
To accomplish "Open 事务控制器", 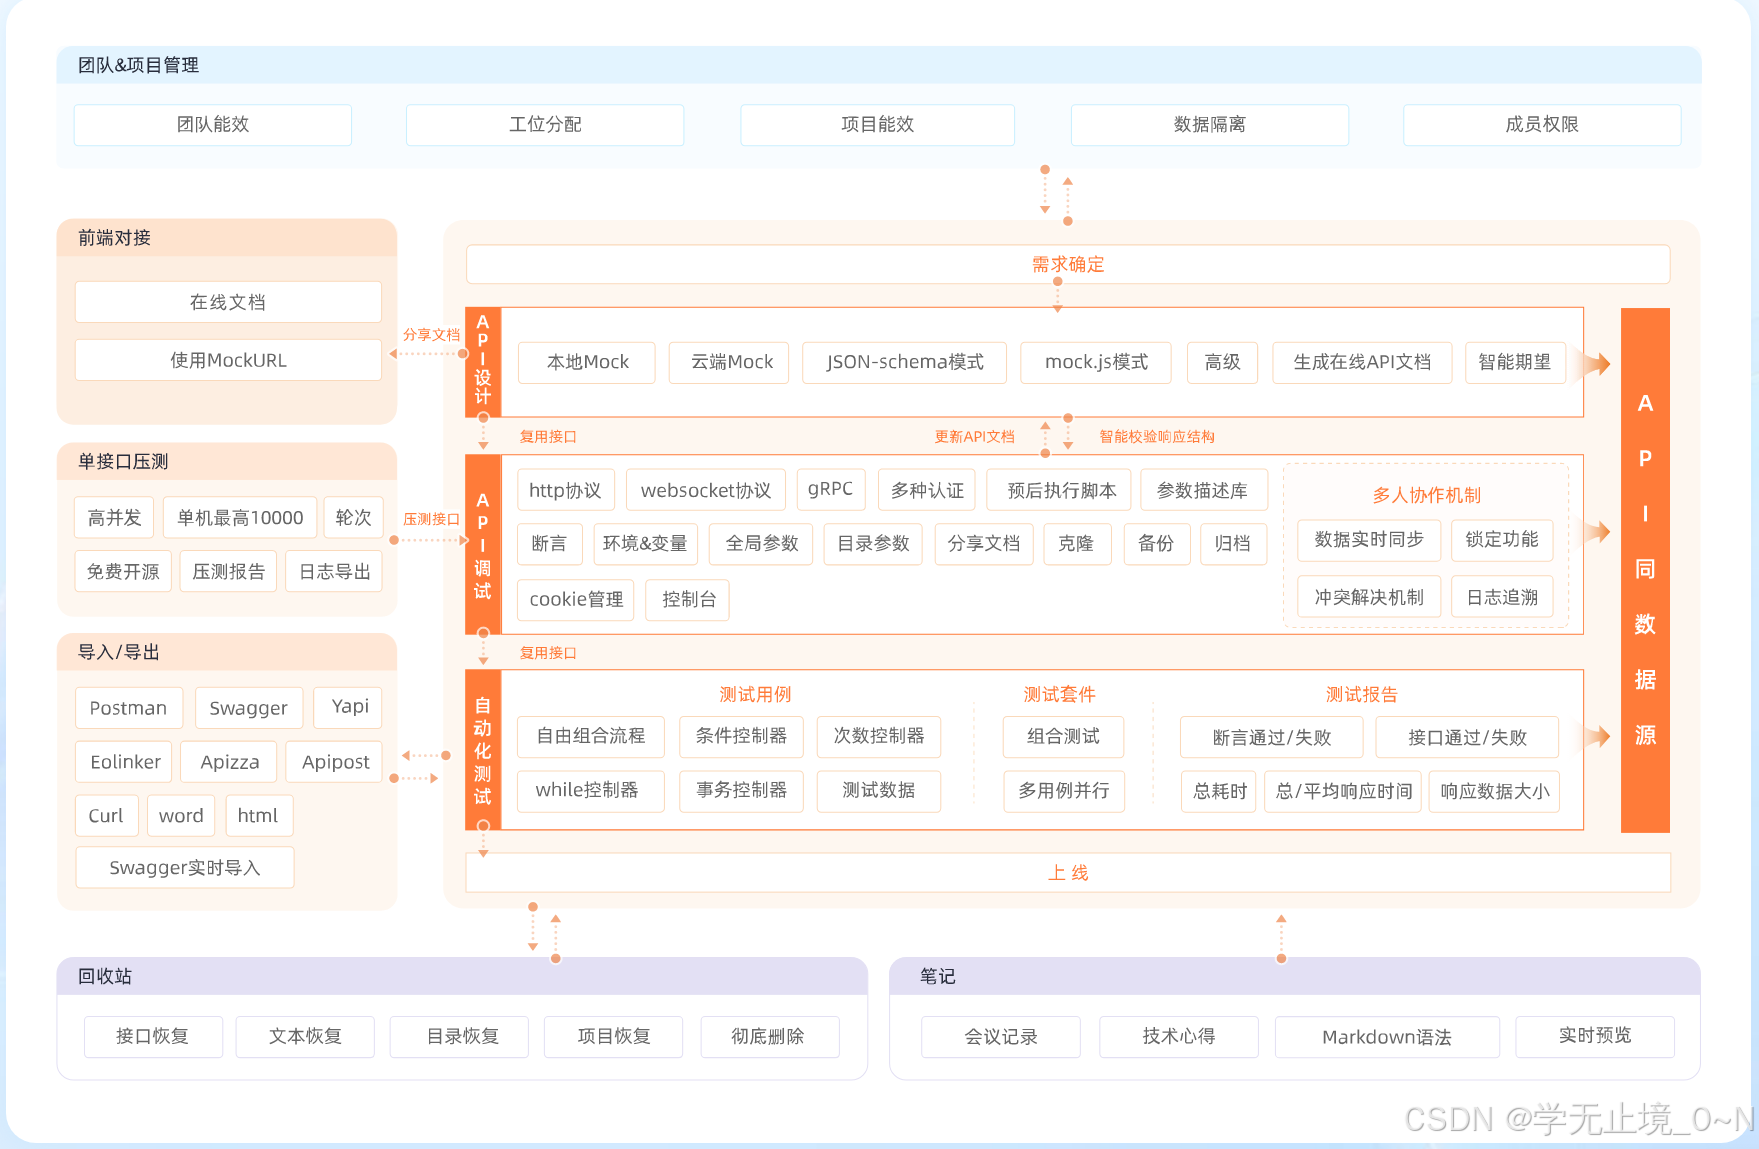I will [741, 791].
